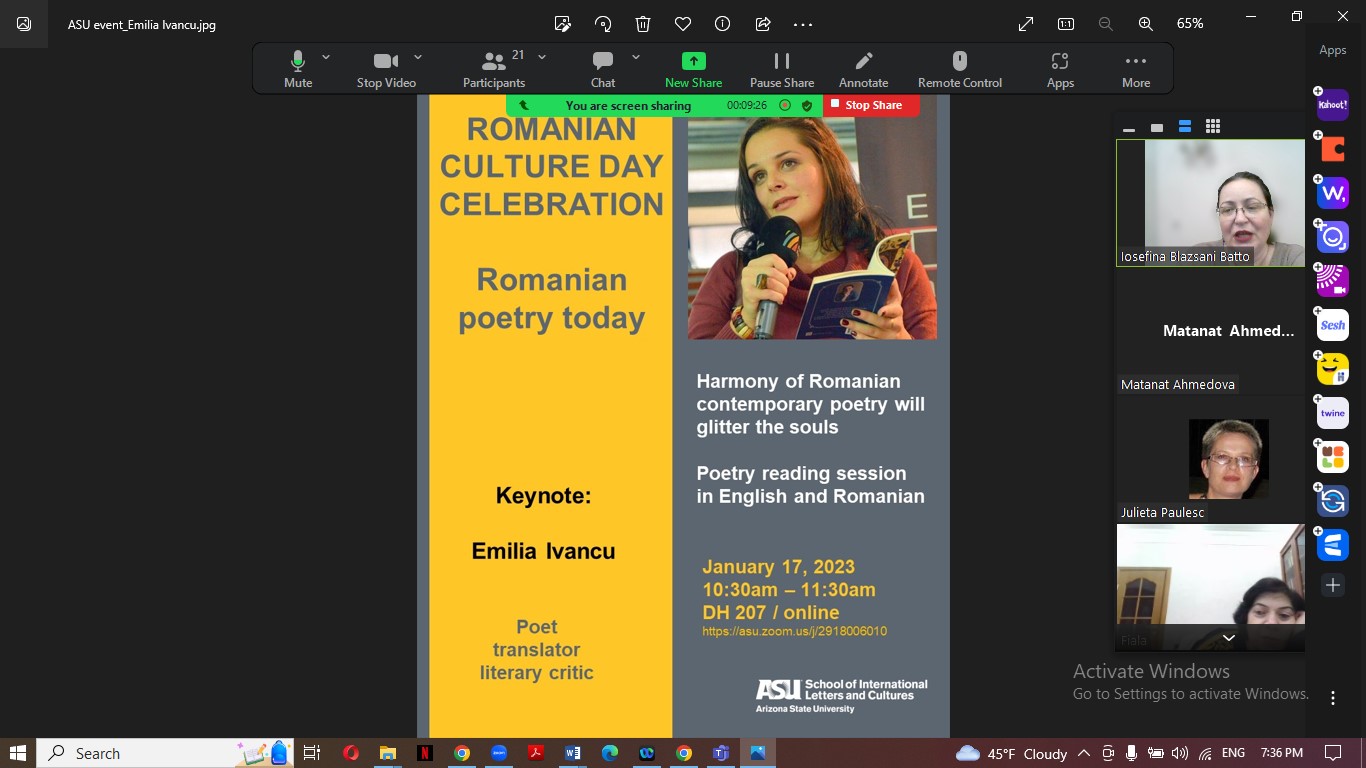Open the More menu in Zoom toolbar
Viewport: 1366px width, 768px height.
(x=1136, y=69)
